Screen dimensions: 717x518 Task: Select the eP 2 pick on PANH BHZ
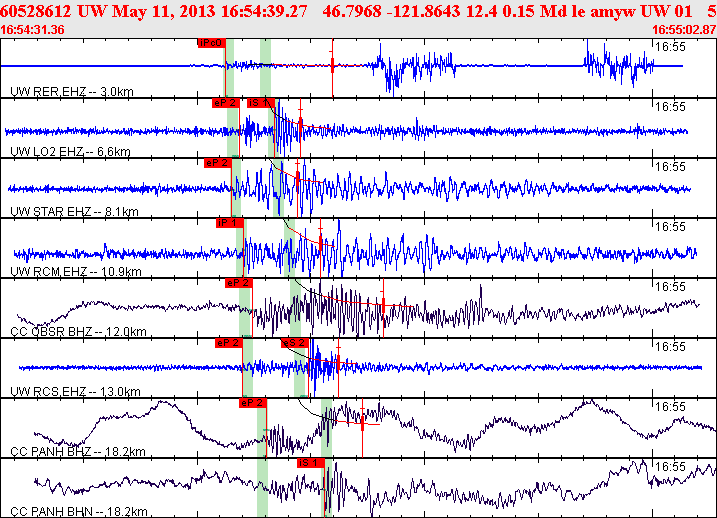[x=251, y=402]
